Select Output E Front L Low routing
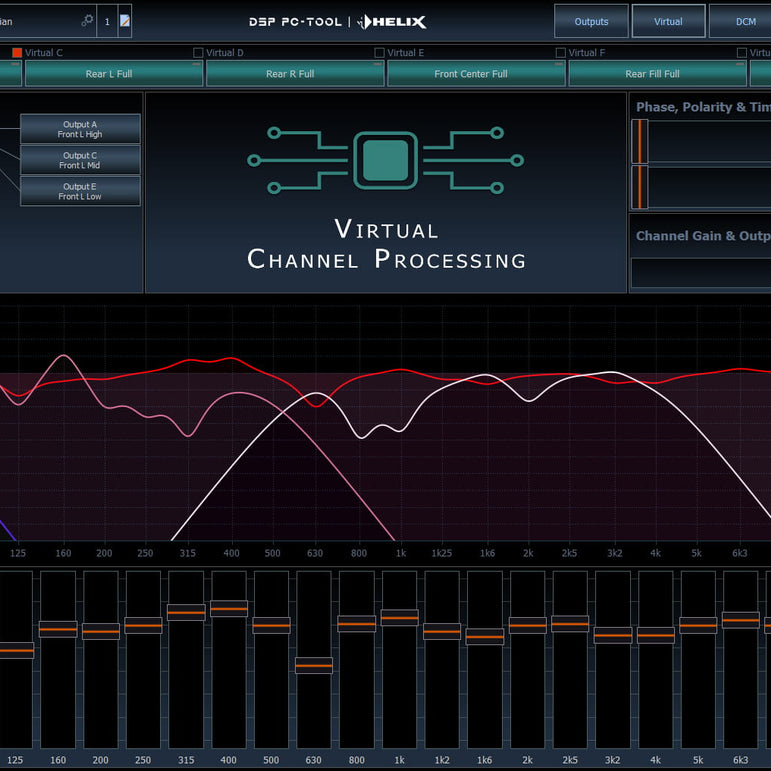 pyautogui.click(x=80, y=191)
